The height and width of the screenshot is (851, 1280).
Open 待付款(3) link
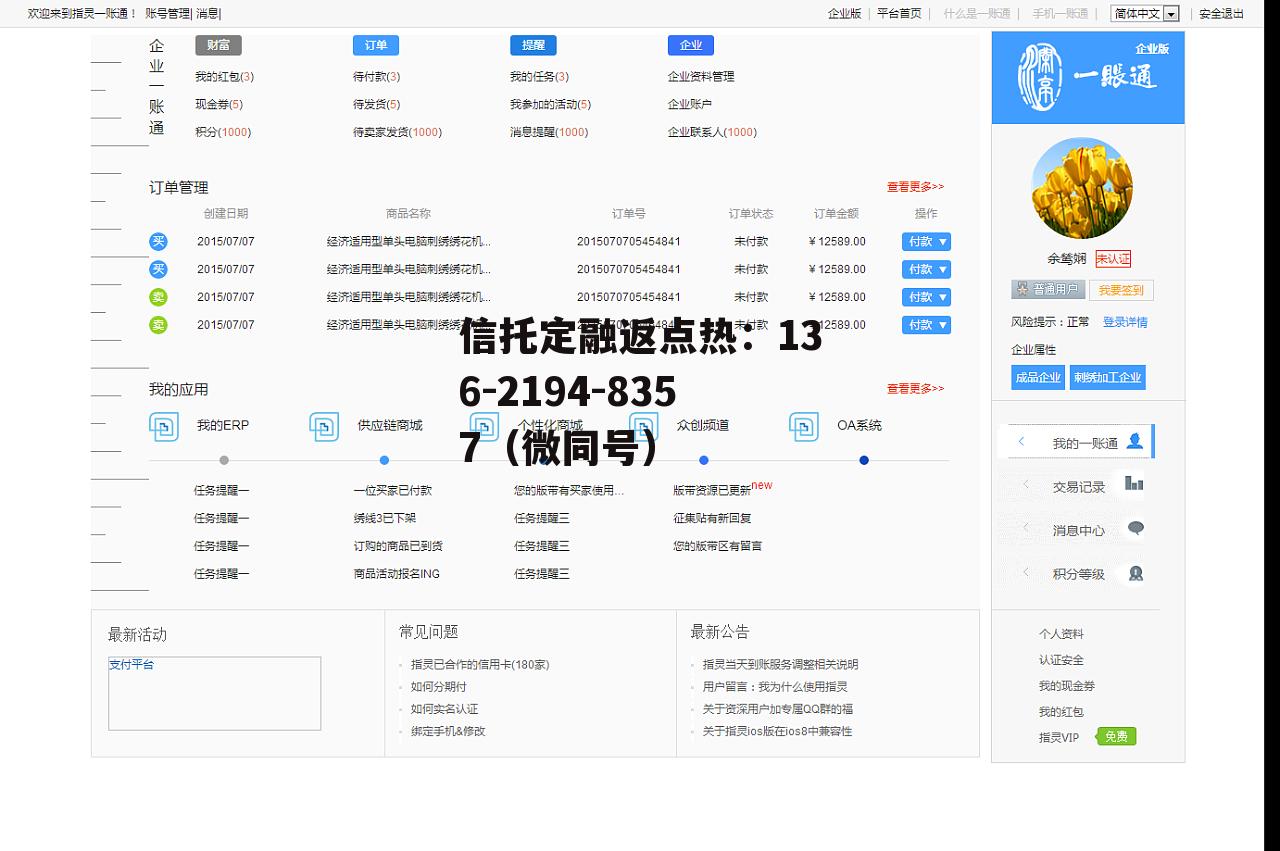pyautogui.click(x=376, y=77)
